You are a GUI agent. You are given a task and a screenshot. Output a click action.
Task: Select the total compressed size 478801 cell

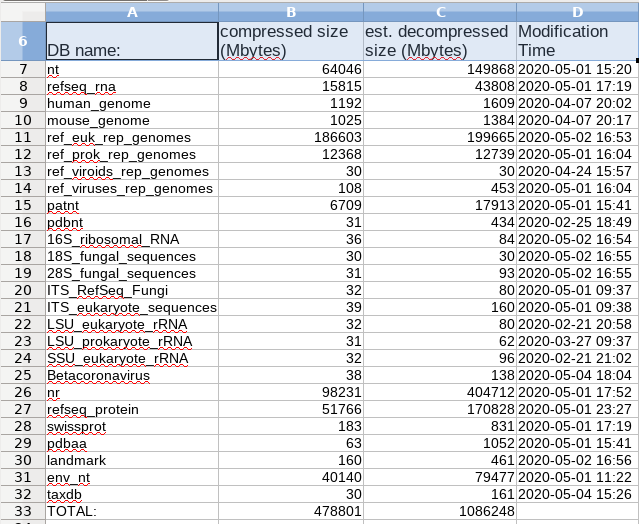[289, 511]
